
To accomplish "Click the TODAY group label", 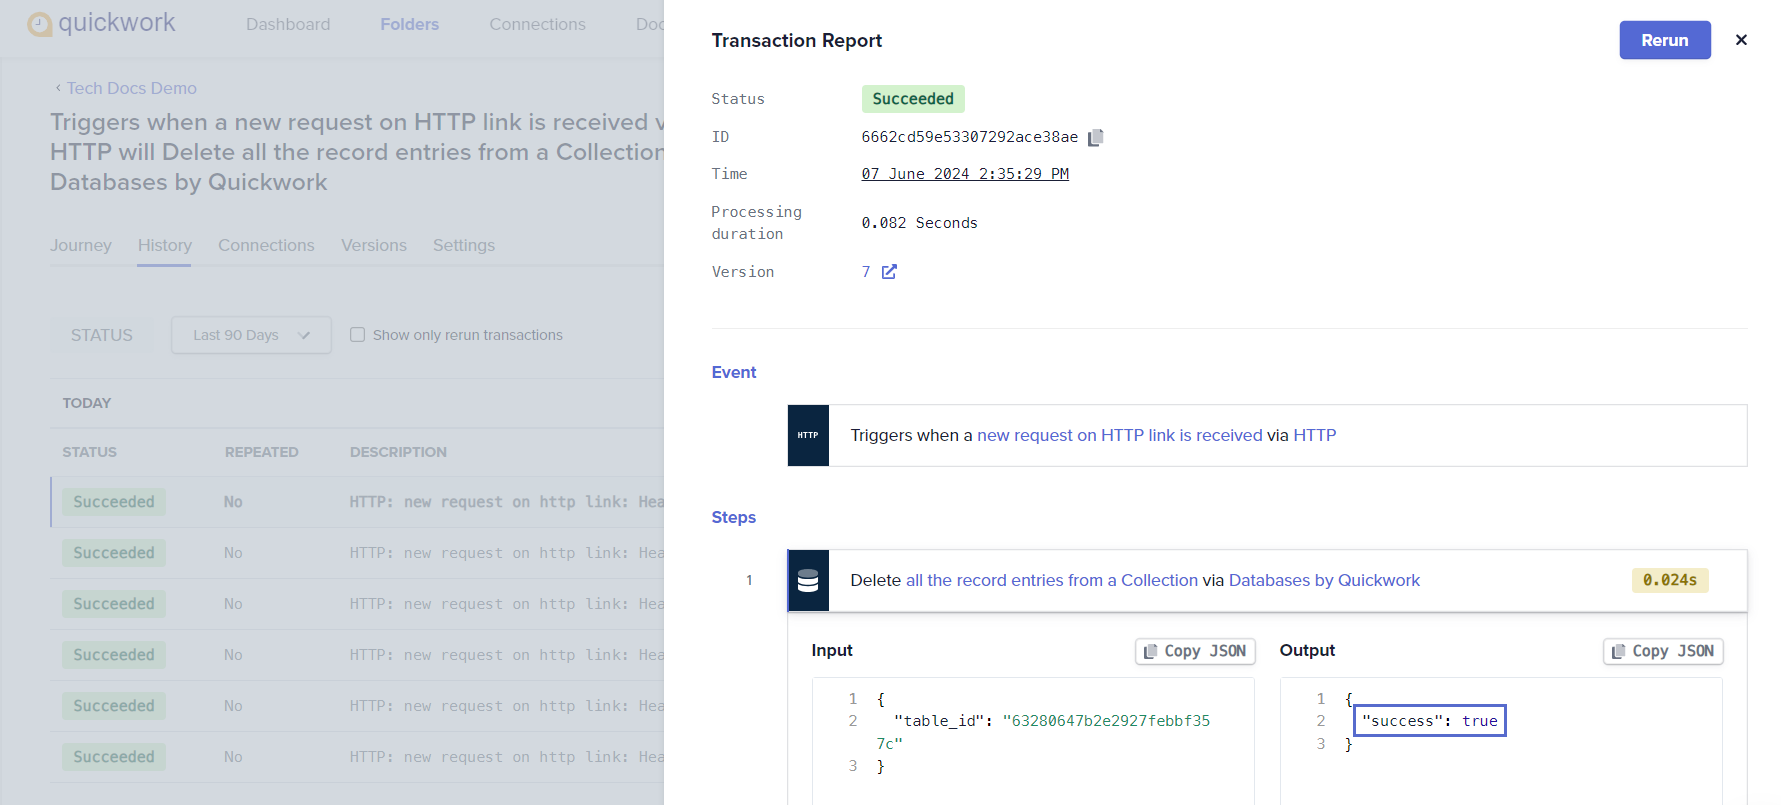I will pyautogui.click(x=87, y=403).
